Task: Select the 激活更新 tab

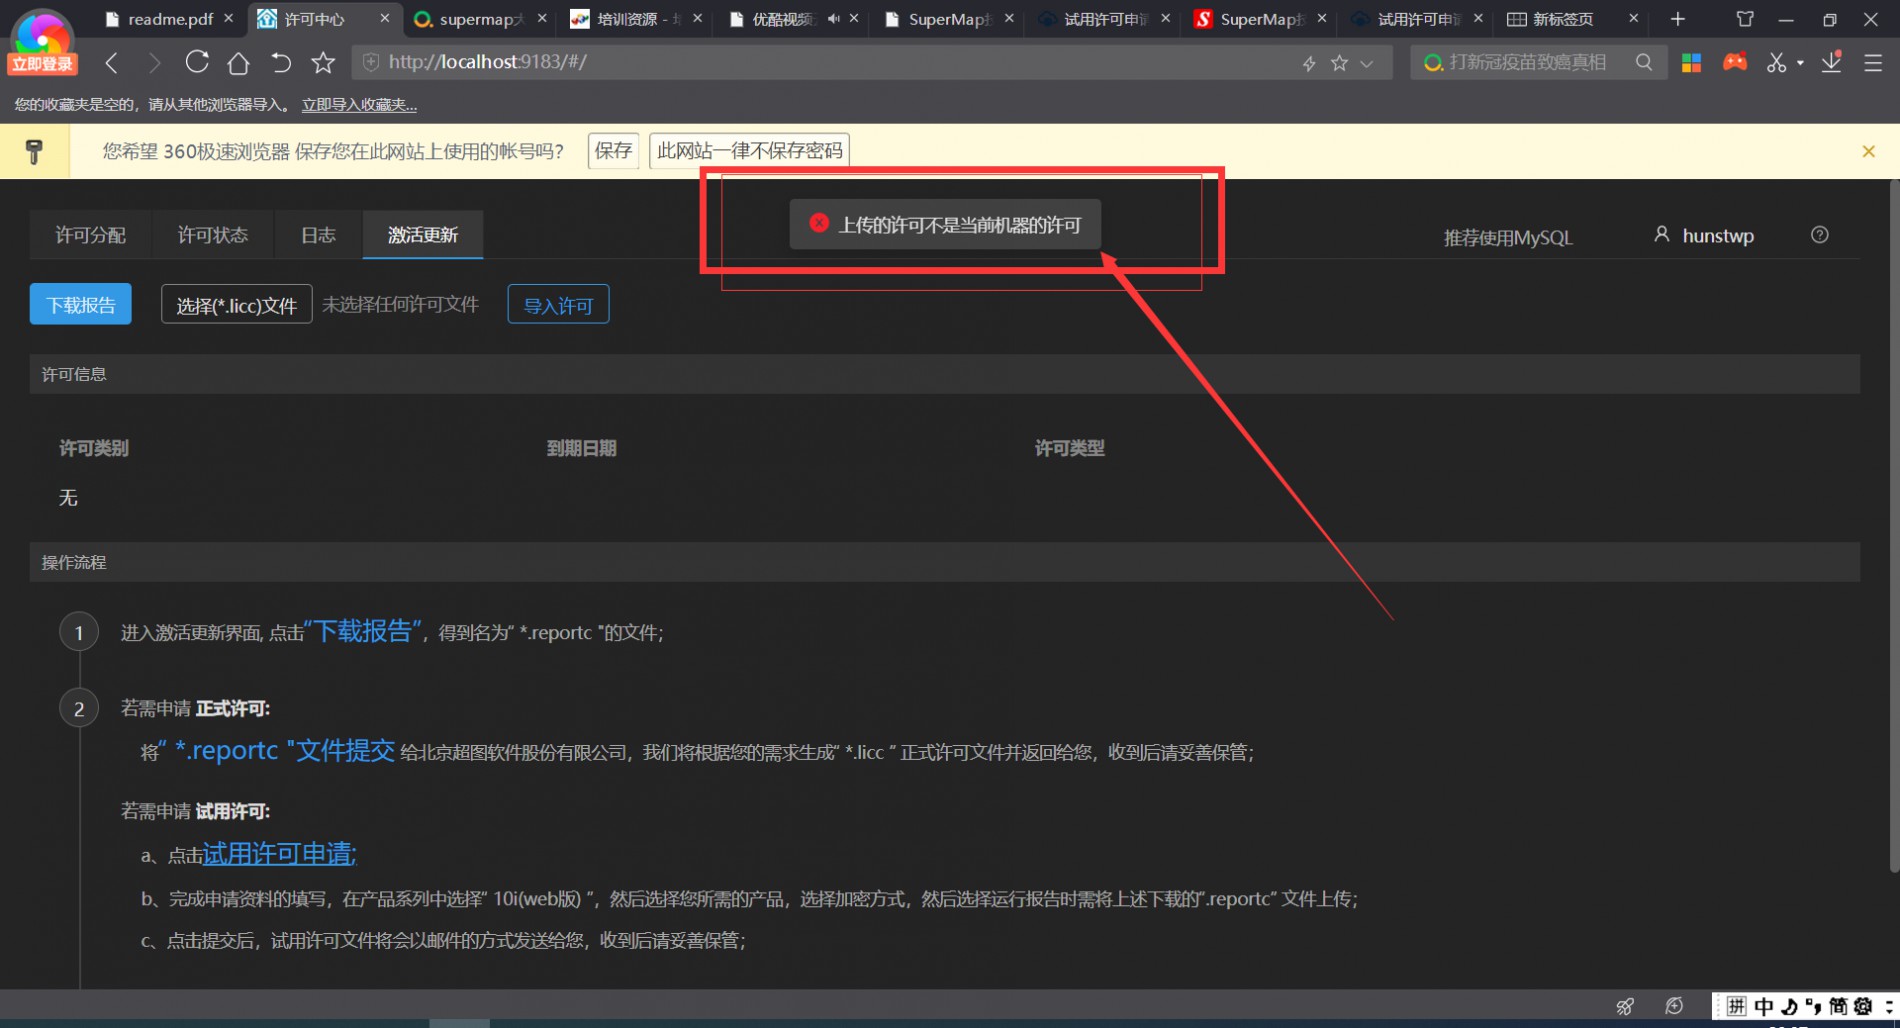Action: pos(423,235)
